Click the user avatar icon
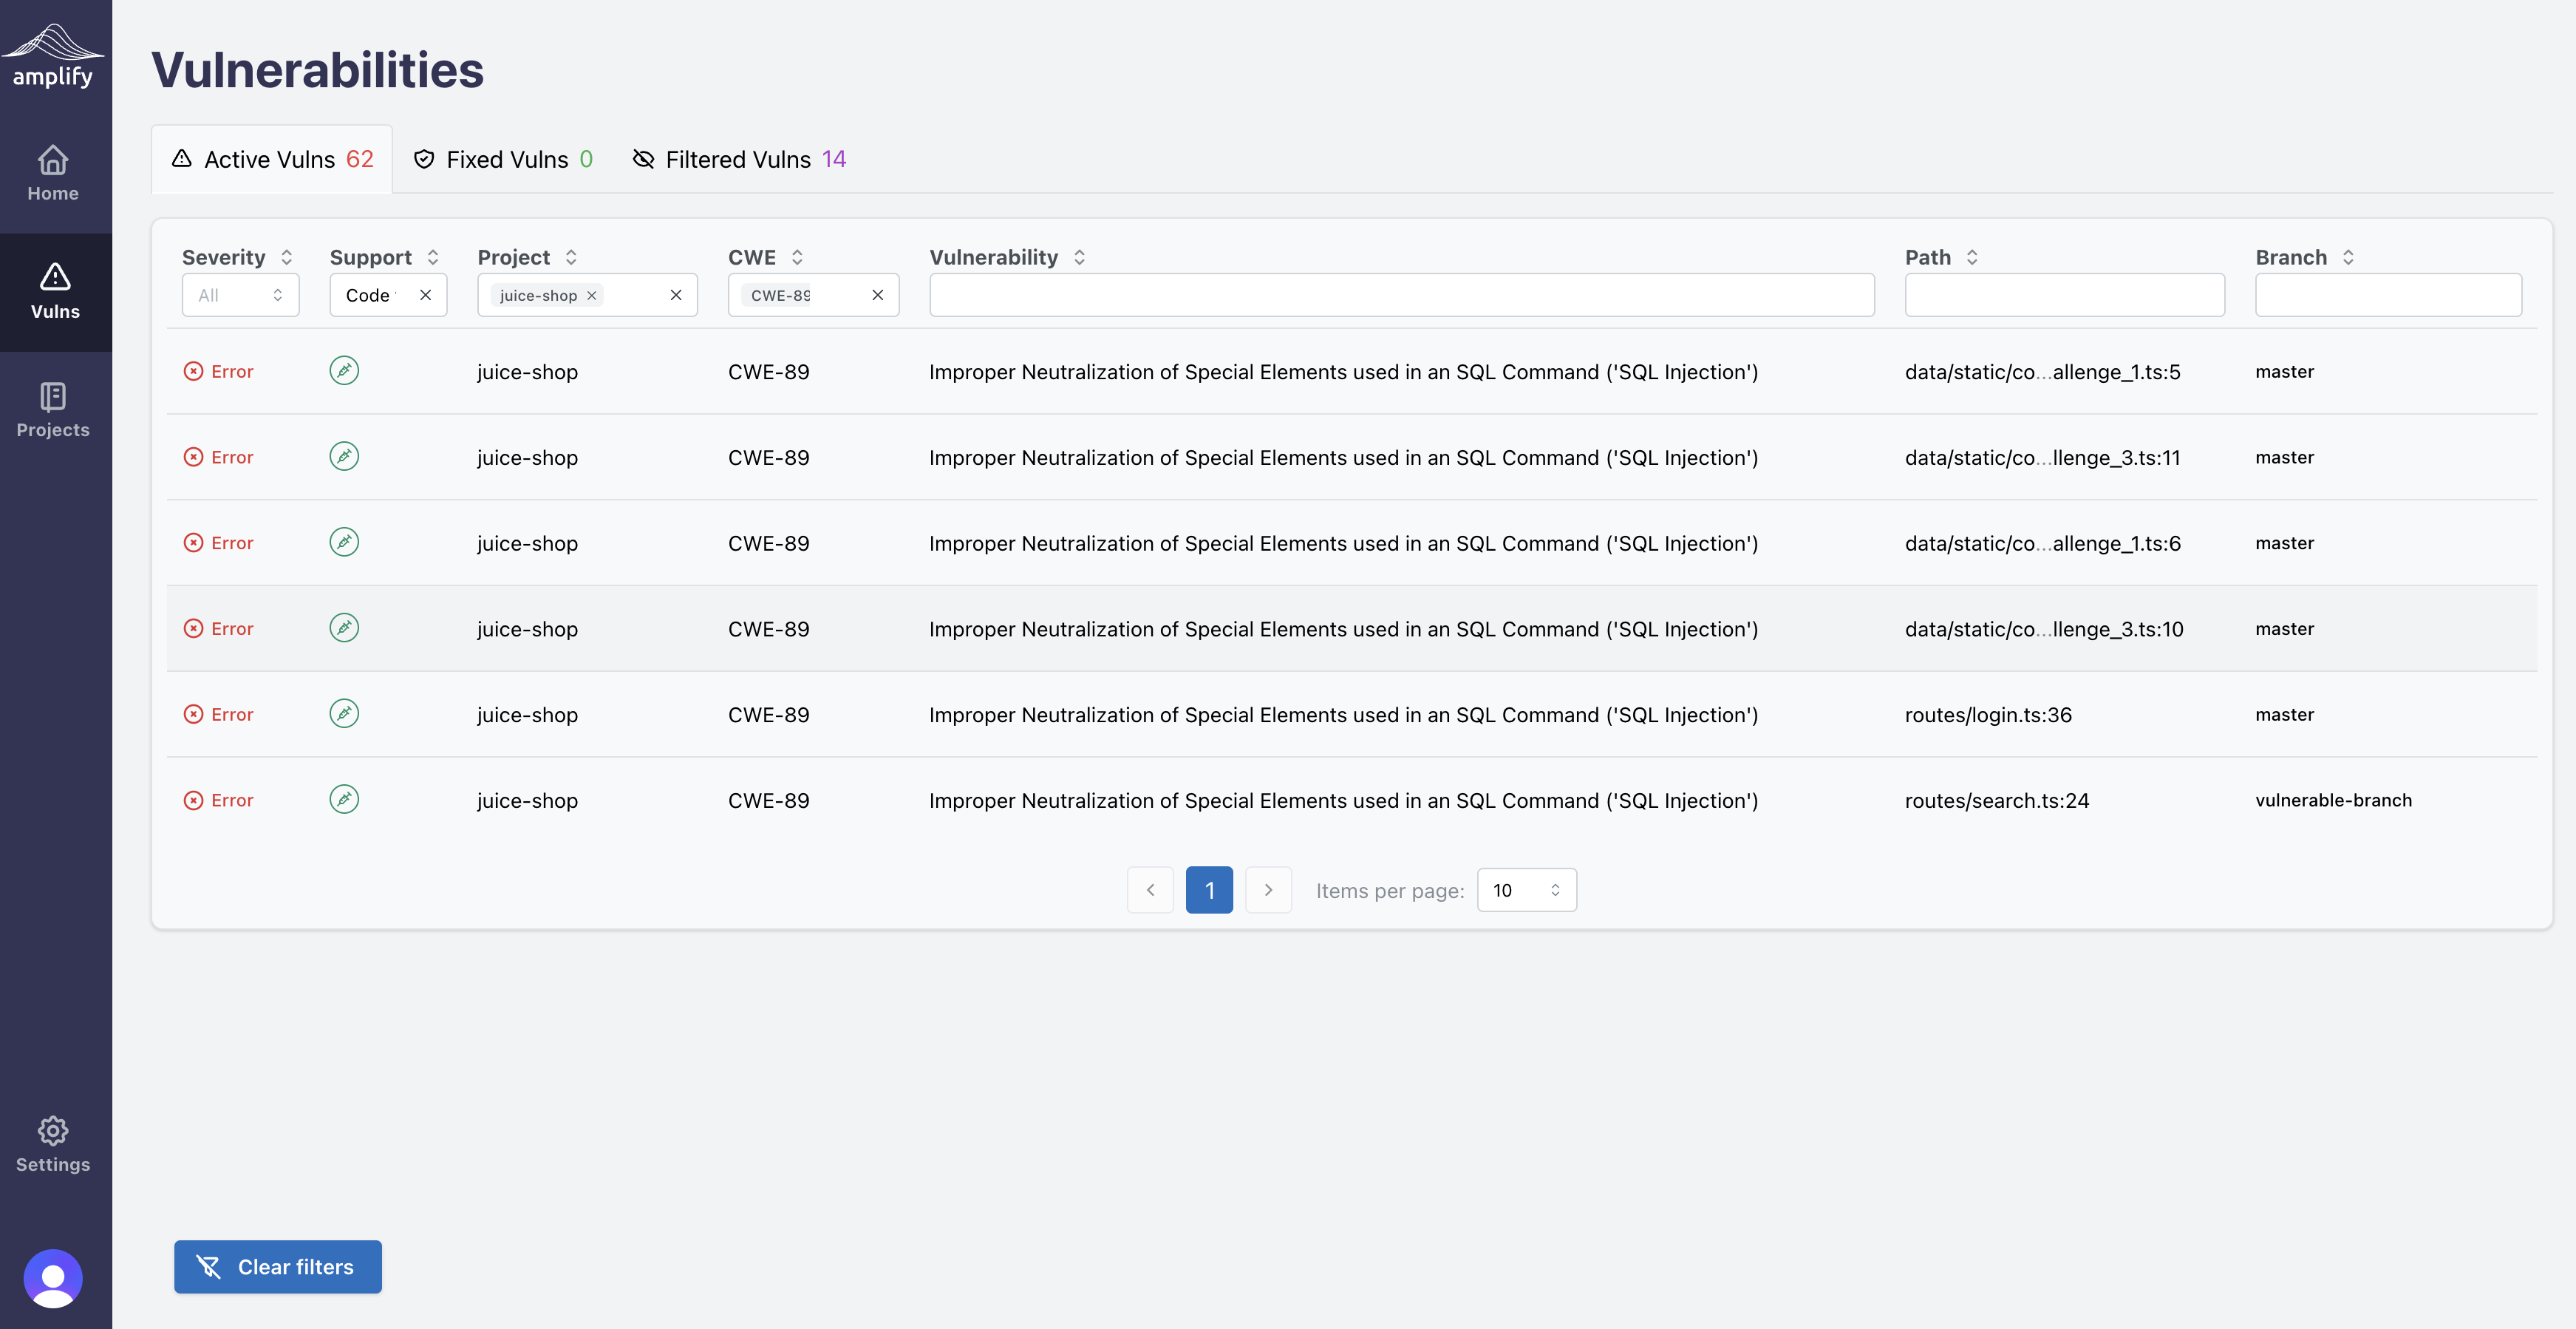The image size is (2576, 1329). tap(53, 1278)
